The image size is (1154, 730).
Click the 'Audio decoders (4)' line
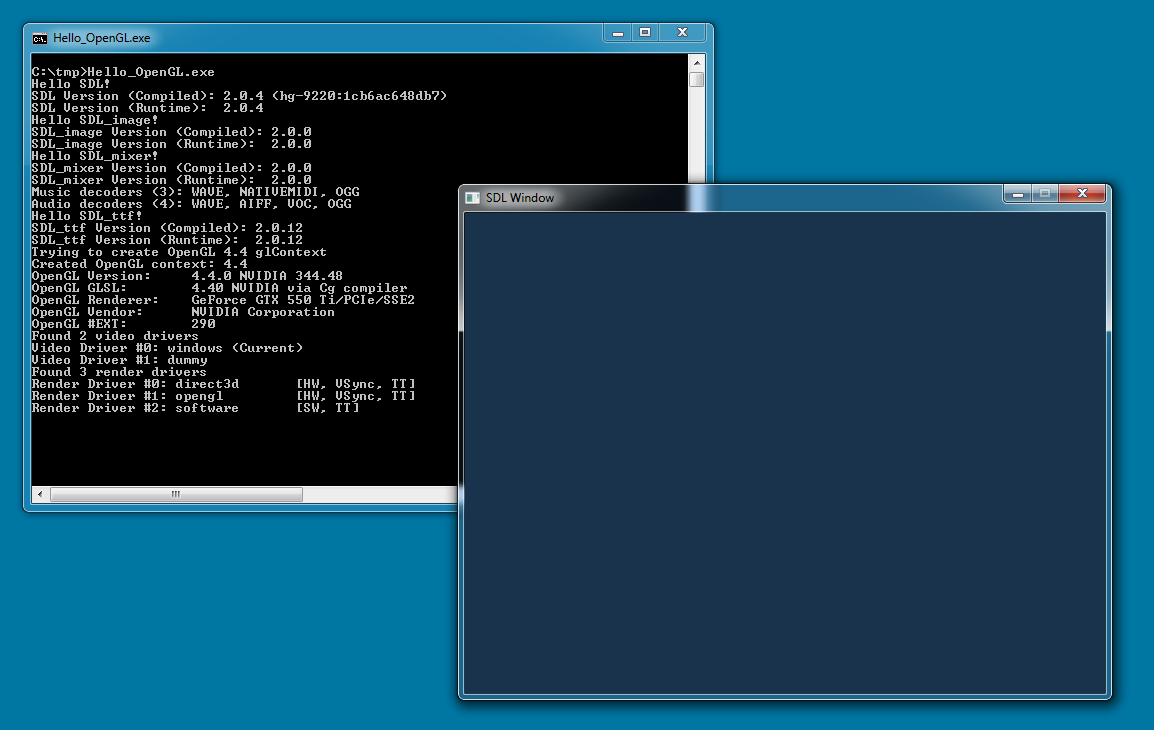coord(191,204)
